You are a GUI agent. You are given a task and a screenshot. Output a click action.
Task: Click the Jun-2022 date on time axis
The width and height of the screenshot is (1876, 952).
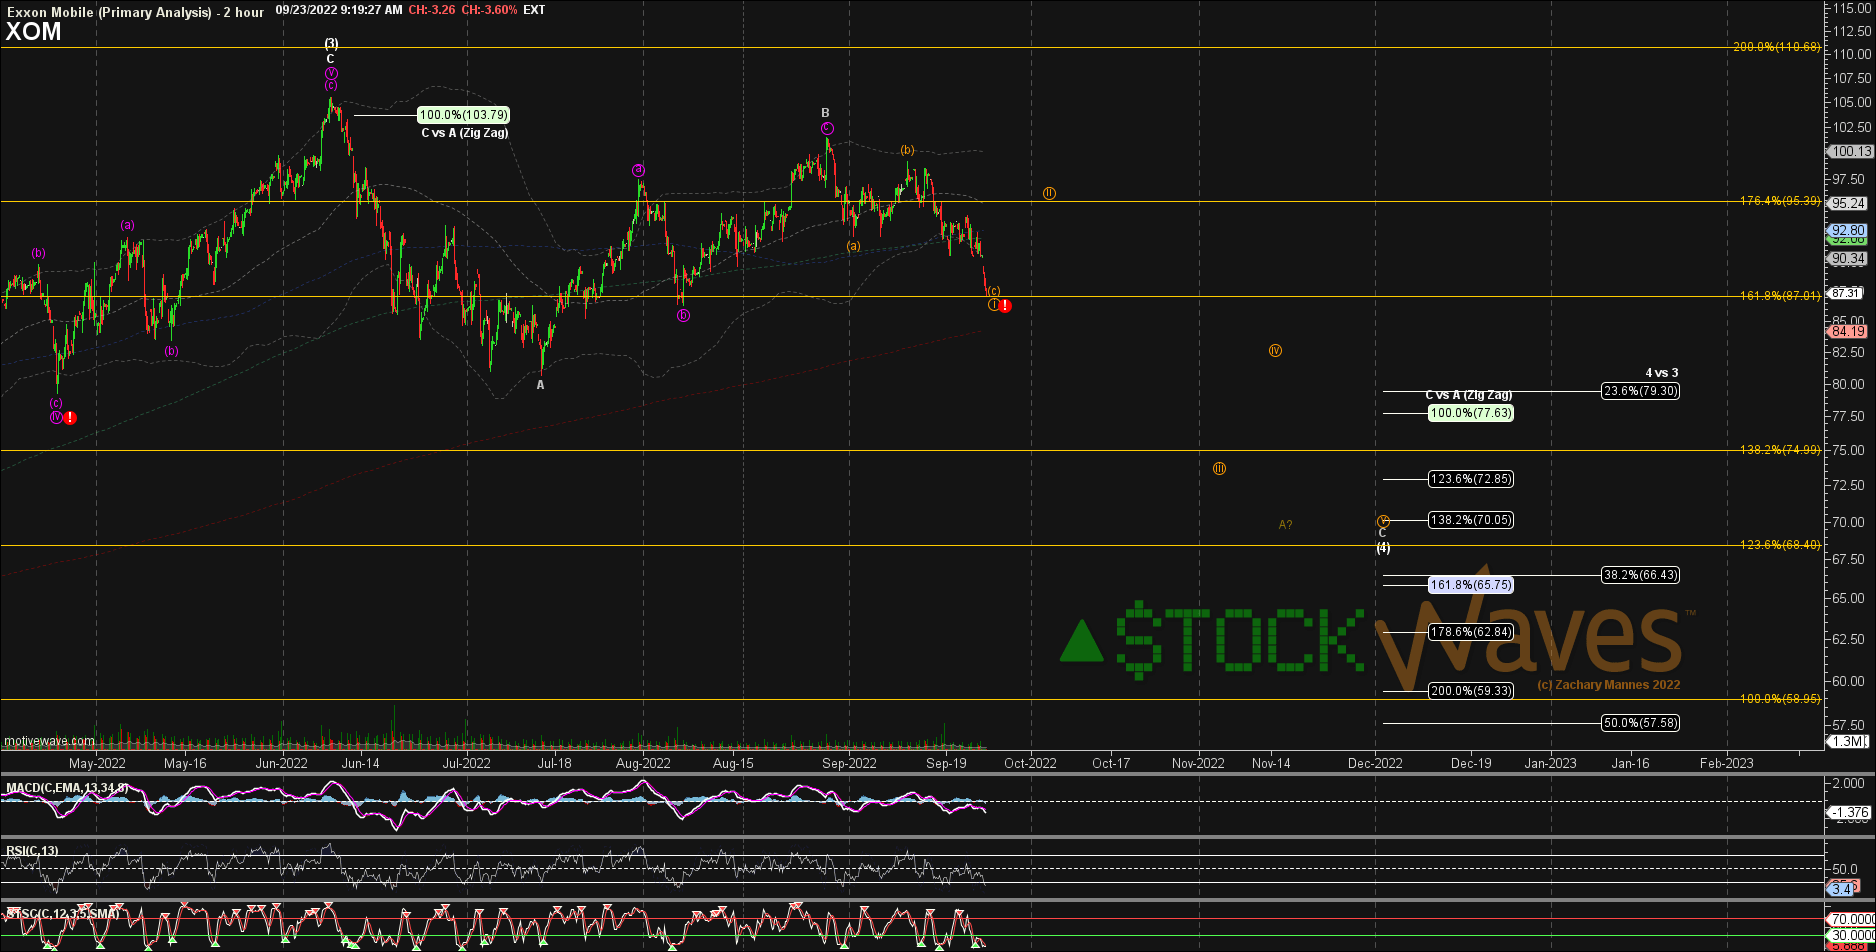point(281,763)
